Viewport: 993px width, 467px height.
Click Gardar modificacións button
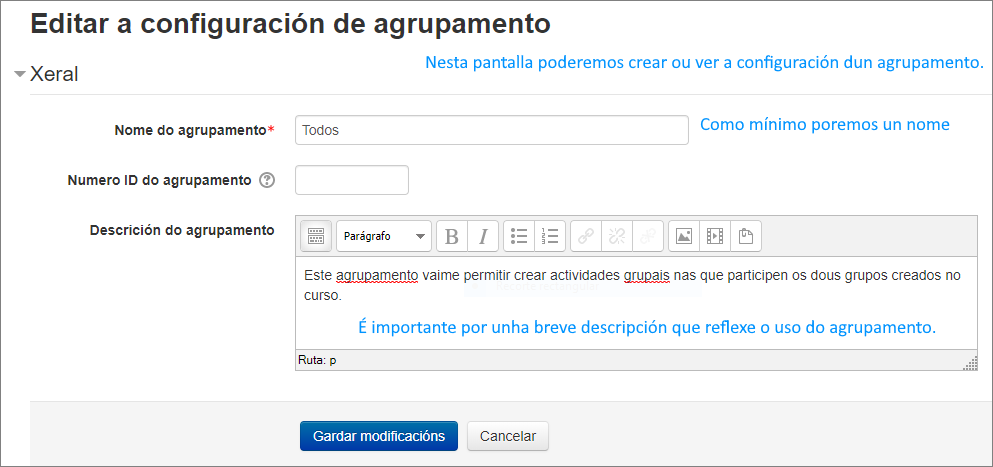click(379, 436)
